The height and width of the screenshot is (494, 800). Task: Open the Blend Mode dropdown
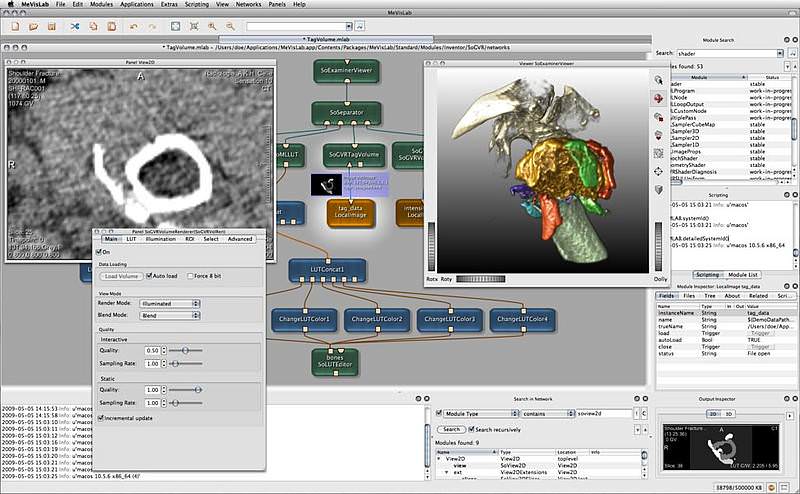click(x=170, y=315)
